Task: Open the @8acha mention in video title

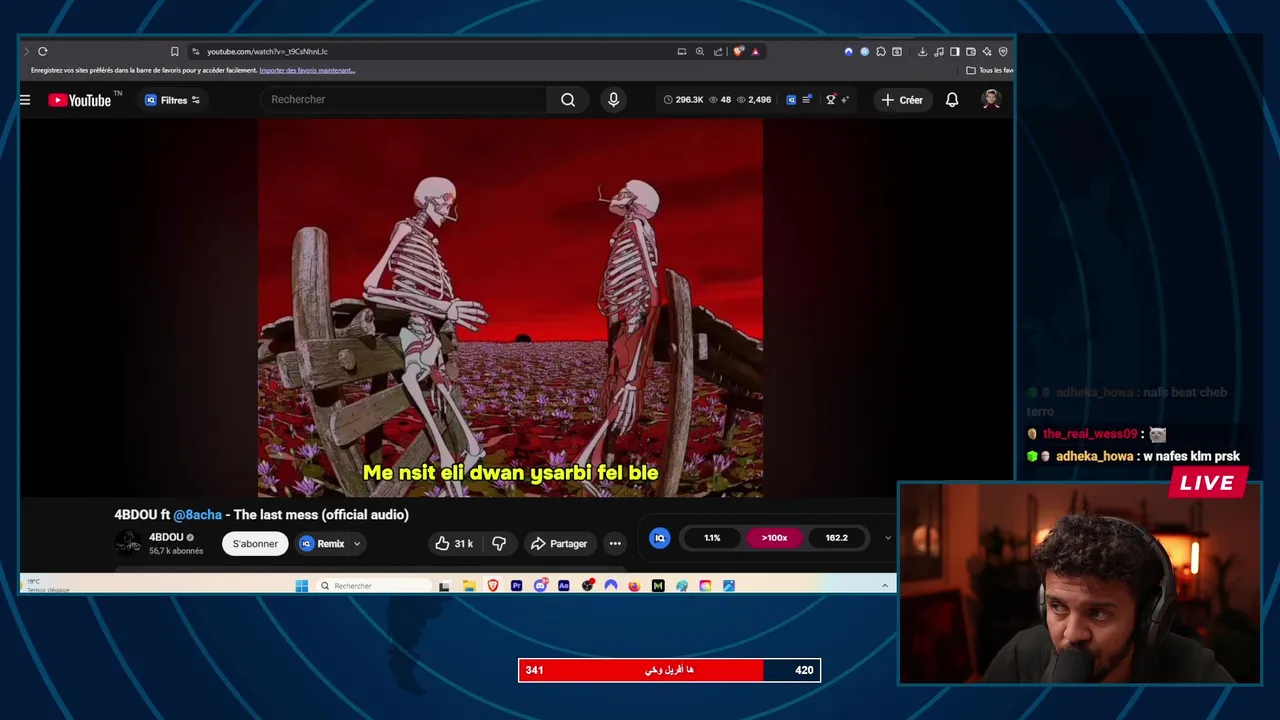Action: click(197, 514)
